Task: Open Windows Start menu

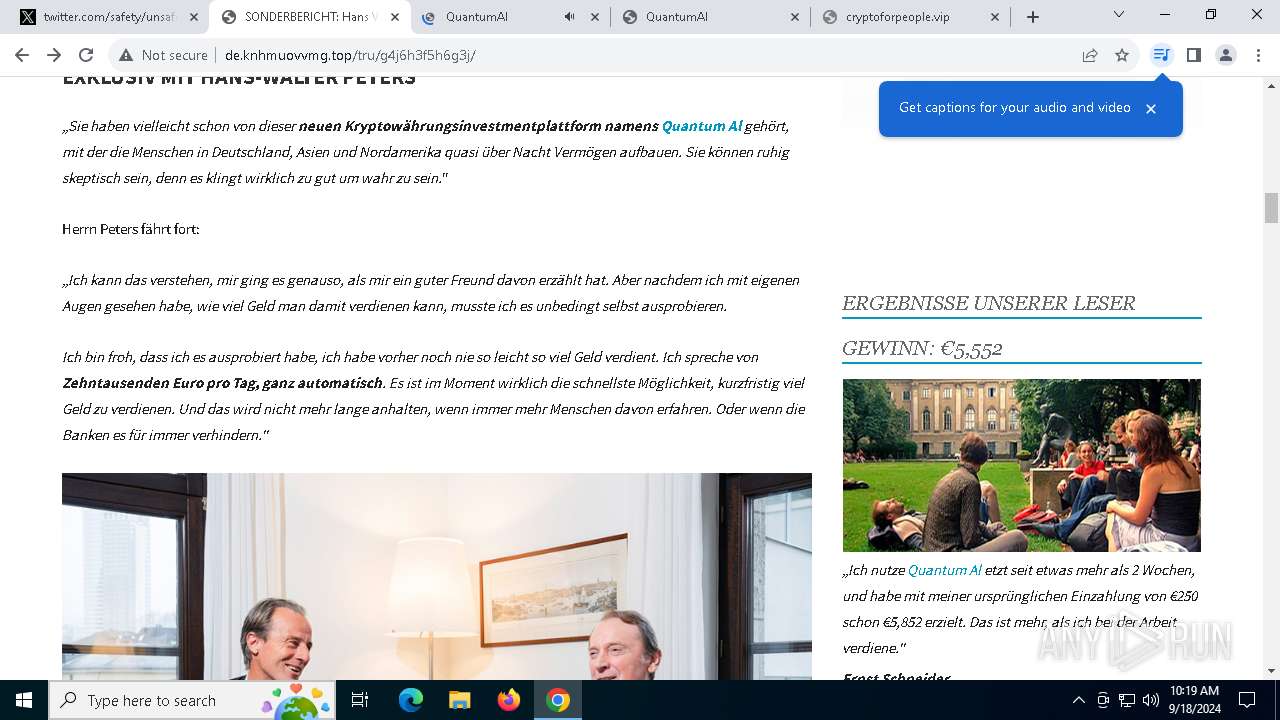Action: 24,700
